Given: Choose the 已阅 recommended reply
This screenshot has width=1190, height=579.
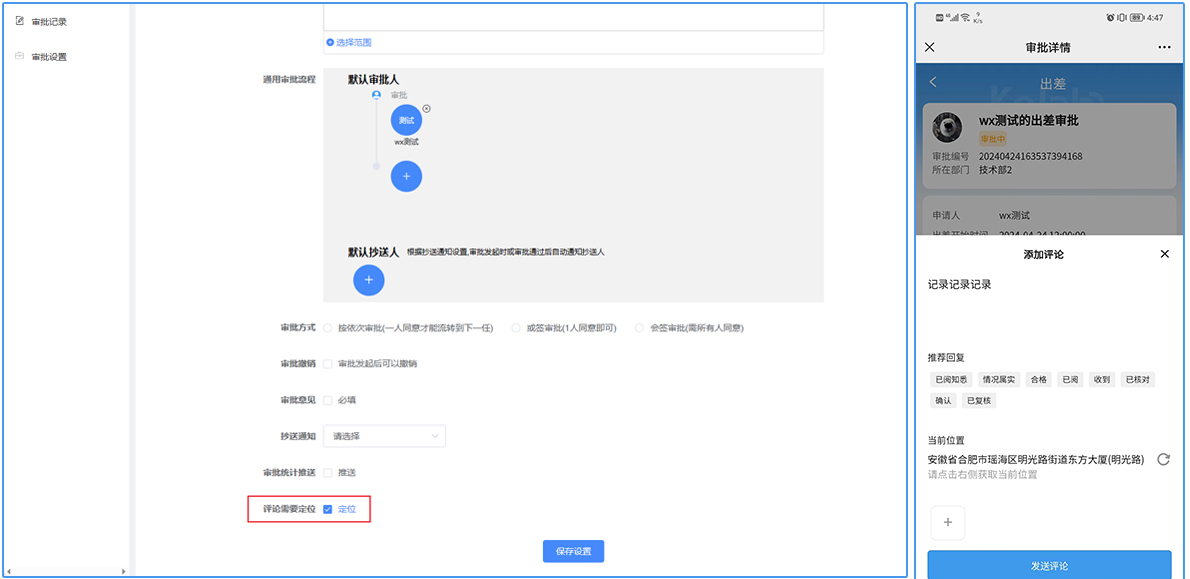Looking at the screenshot, I should point(1069,379).
